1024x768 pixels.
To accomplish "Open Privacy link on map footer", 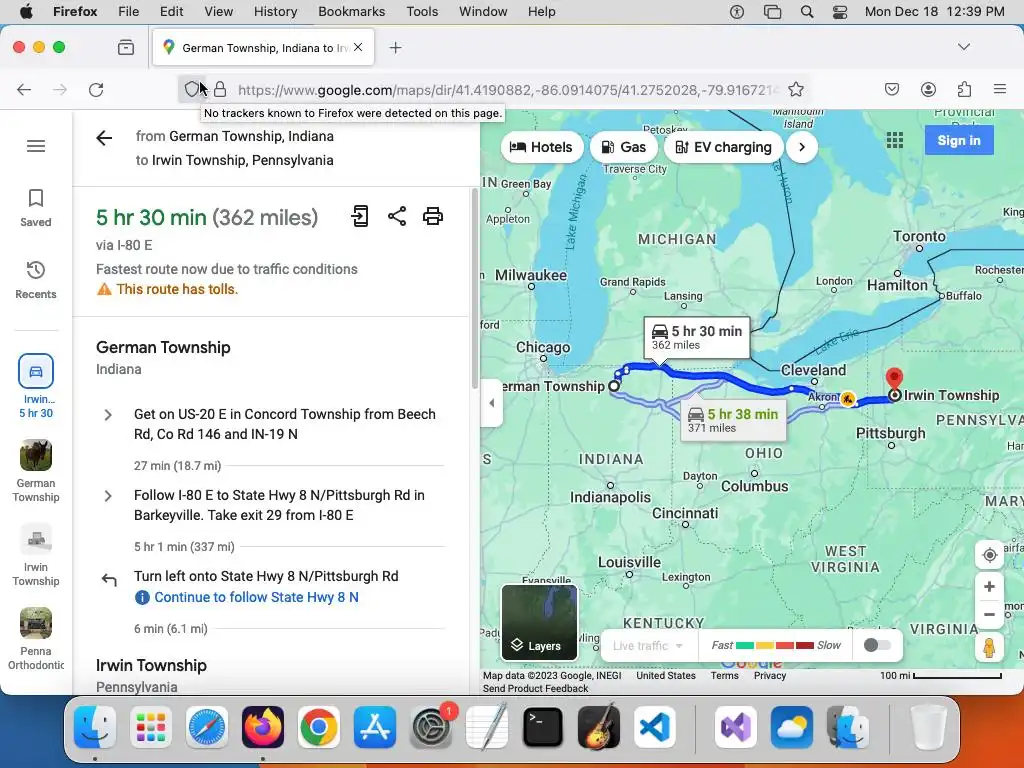I will [769, 675].
